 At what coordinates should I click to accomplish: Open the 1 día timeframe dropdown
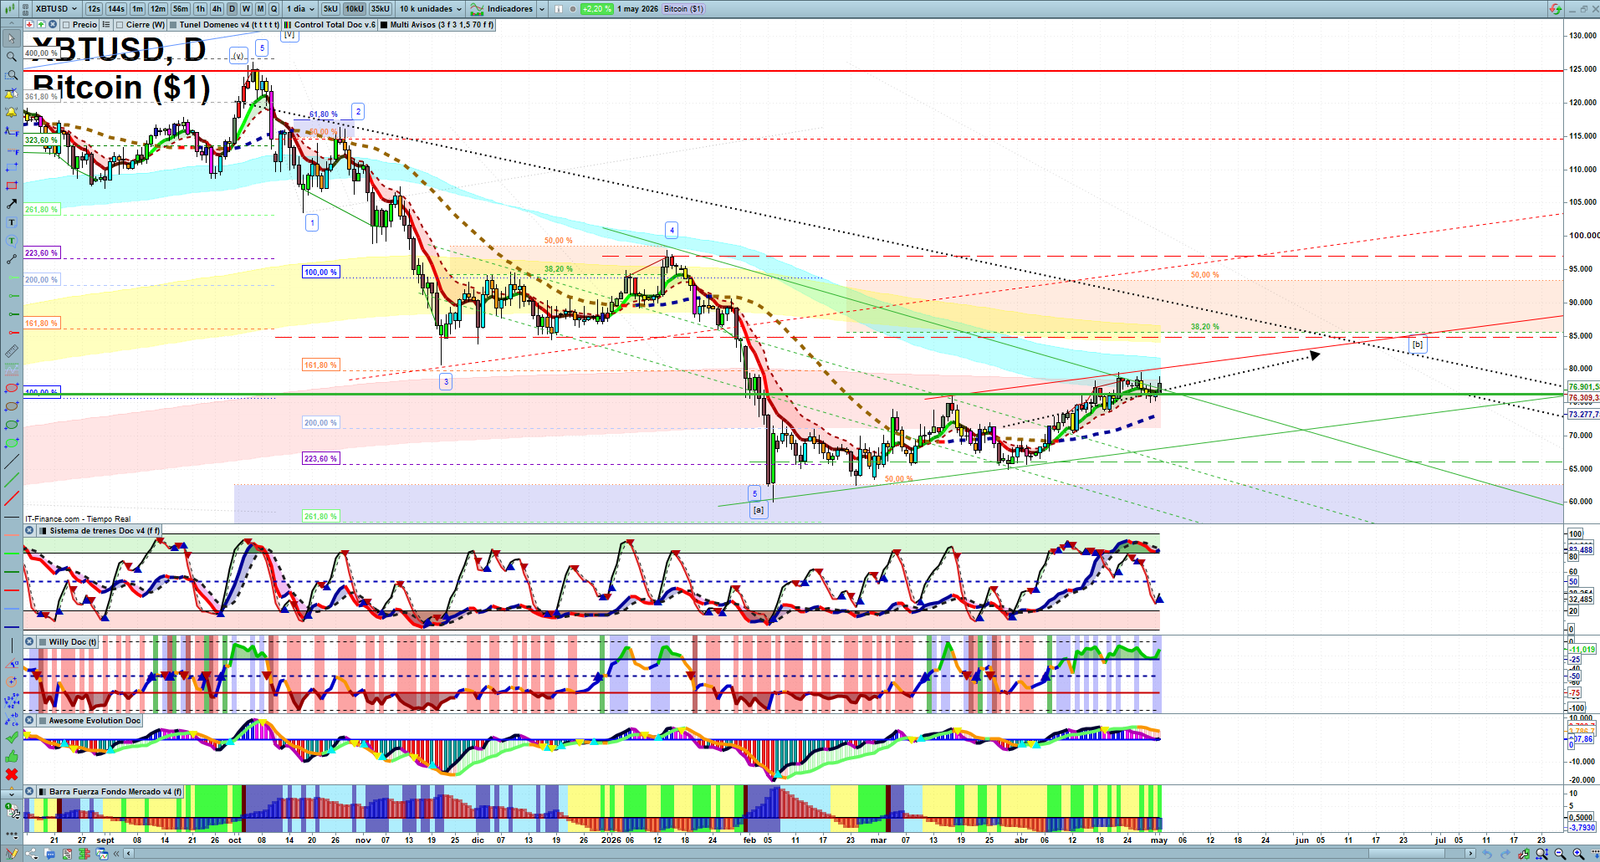tap(299, 9)
